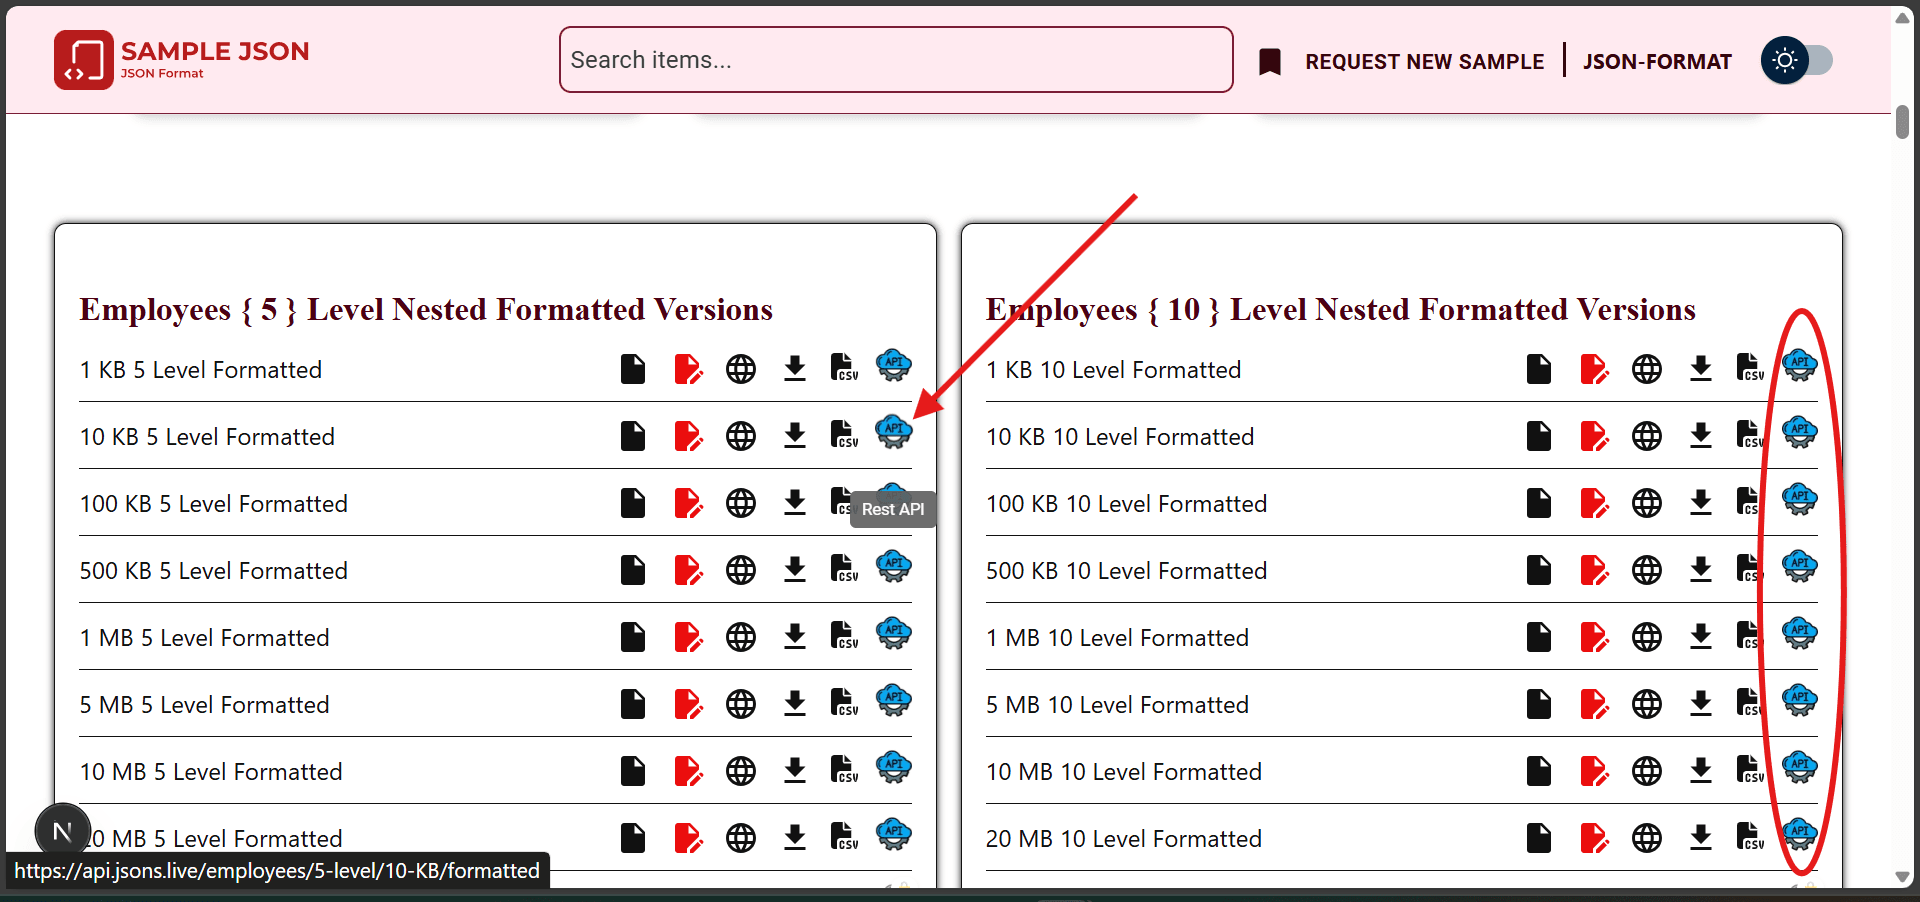
Task: Click red edit icon for 100 KB 5 Level Formatted
Action: point(688,503)
